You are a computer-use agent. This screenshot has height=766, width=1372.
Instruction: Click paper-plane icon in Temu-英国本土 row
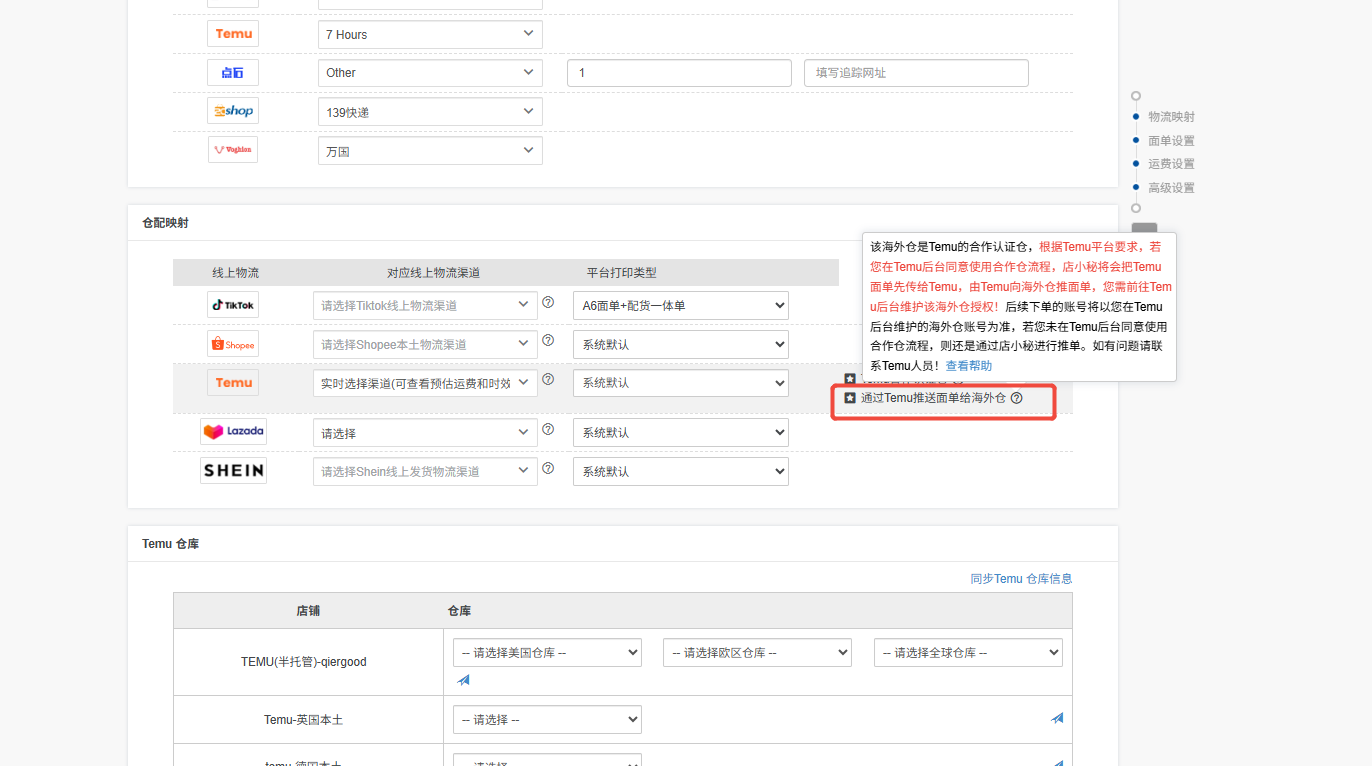click(1057, 718)
